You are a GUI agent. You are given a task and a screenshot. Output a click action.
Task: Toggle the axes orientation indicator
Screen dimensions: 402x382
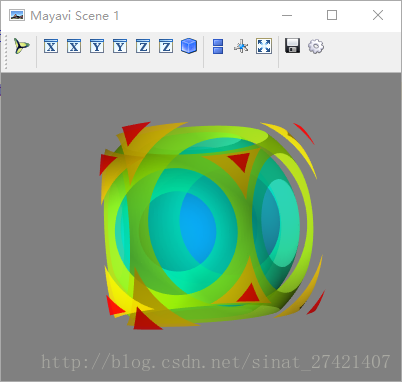pos(241,46)
